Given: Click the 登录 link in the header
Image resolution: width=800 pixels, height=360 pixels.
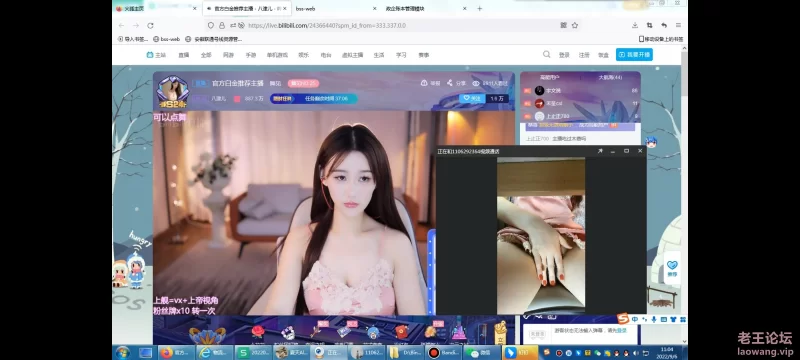Looking at the screenshot, I should [x=564, y=55].
